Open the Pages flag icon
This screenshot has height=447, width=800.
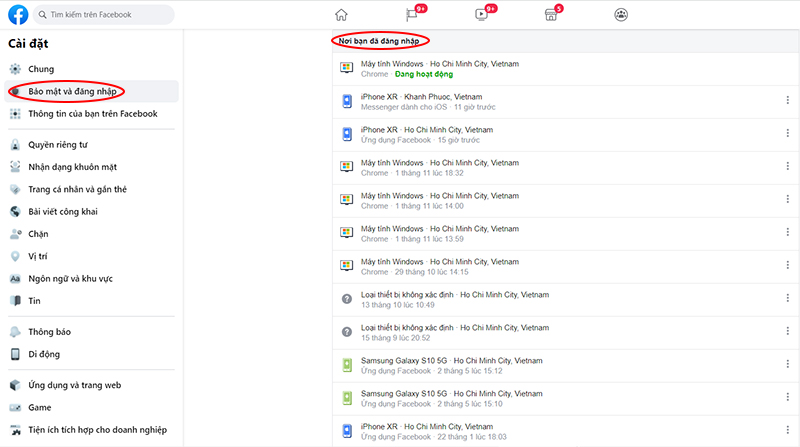coord(411,15)
